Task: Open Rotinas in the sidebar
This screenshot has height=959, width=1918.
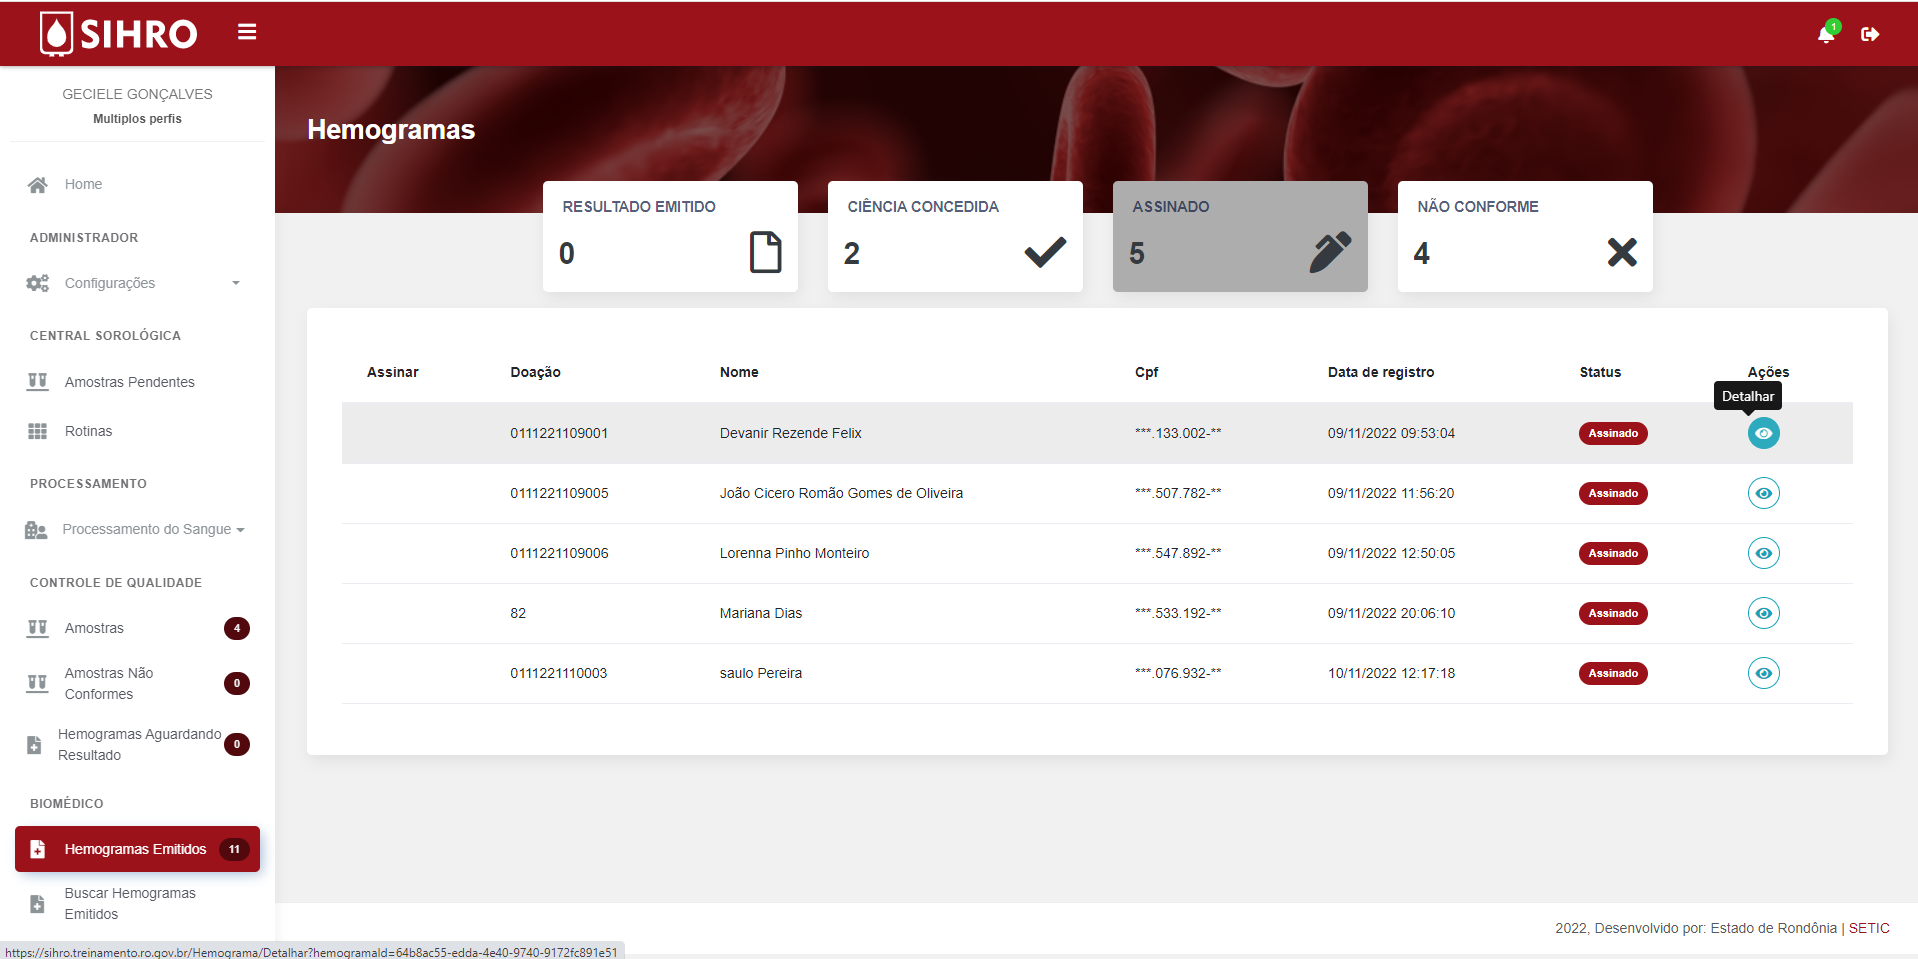Action: (88, 431)
